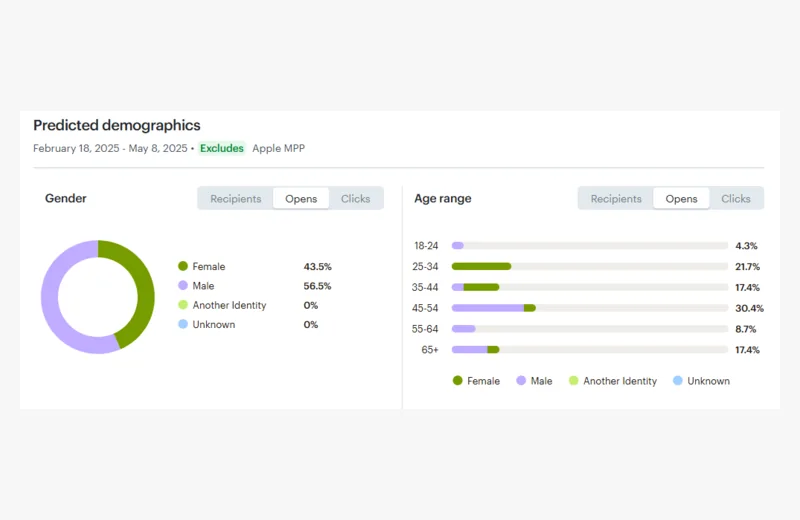Switch Age range chart to Recipients tab
The height and width of the screenshot is (520, 800).
click(616, 199)
